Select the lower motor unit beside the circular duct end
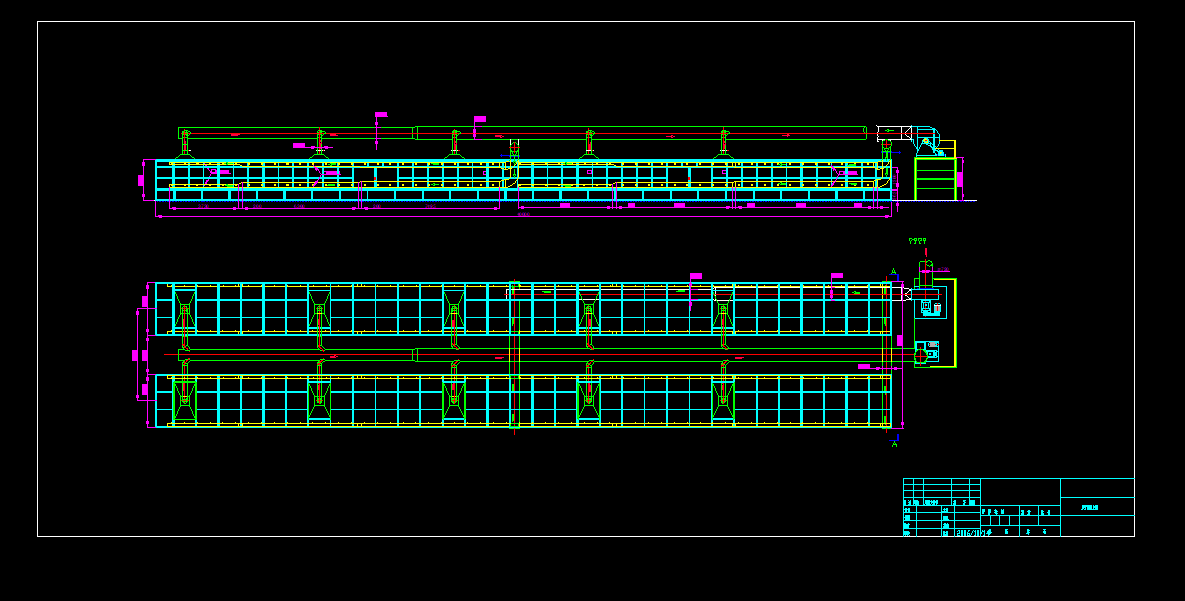This screenshot has height=601, width=1185. click(x=932, y=352)
